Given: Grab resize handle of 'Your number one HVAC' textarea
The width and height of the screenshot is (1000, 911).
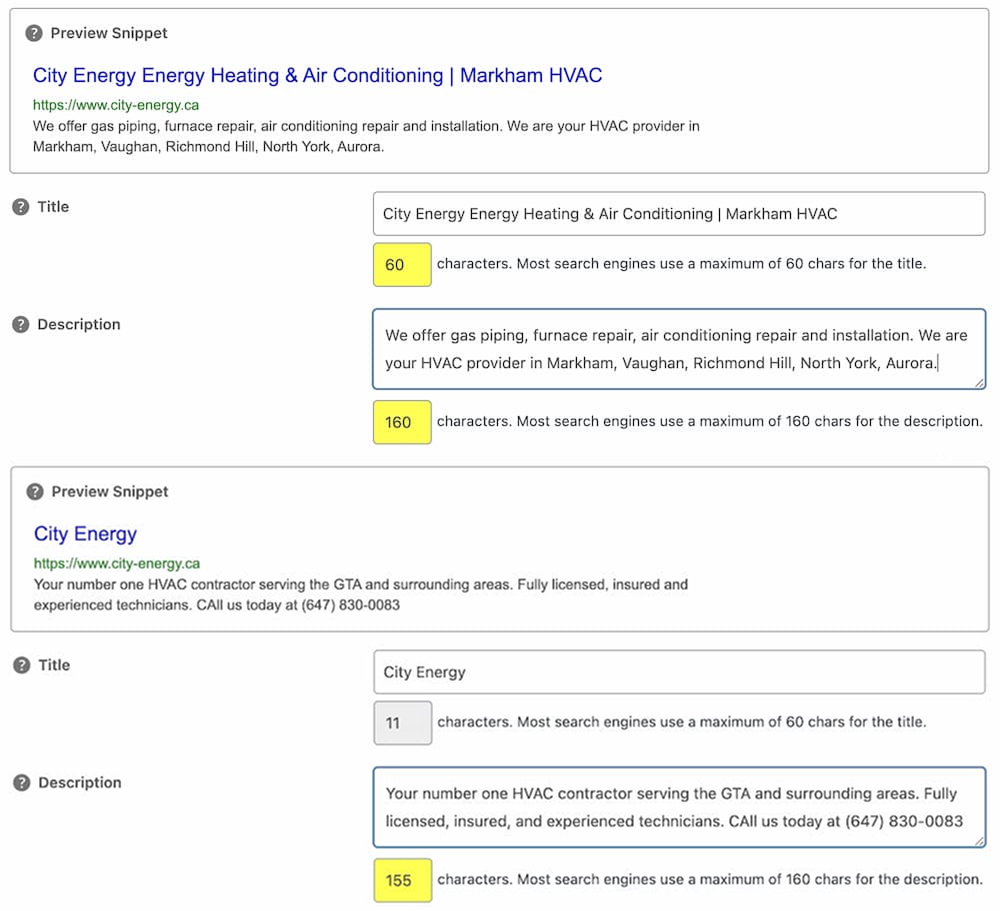Looking at the screenshot, I should 979,841.
